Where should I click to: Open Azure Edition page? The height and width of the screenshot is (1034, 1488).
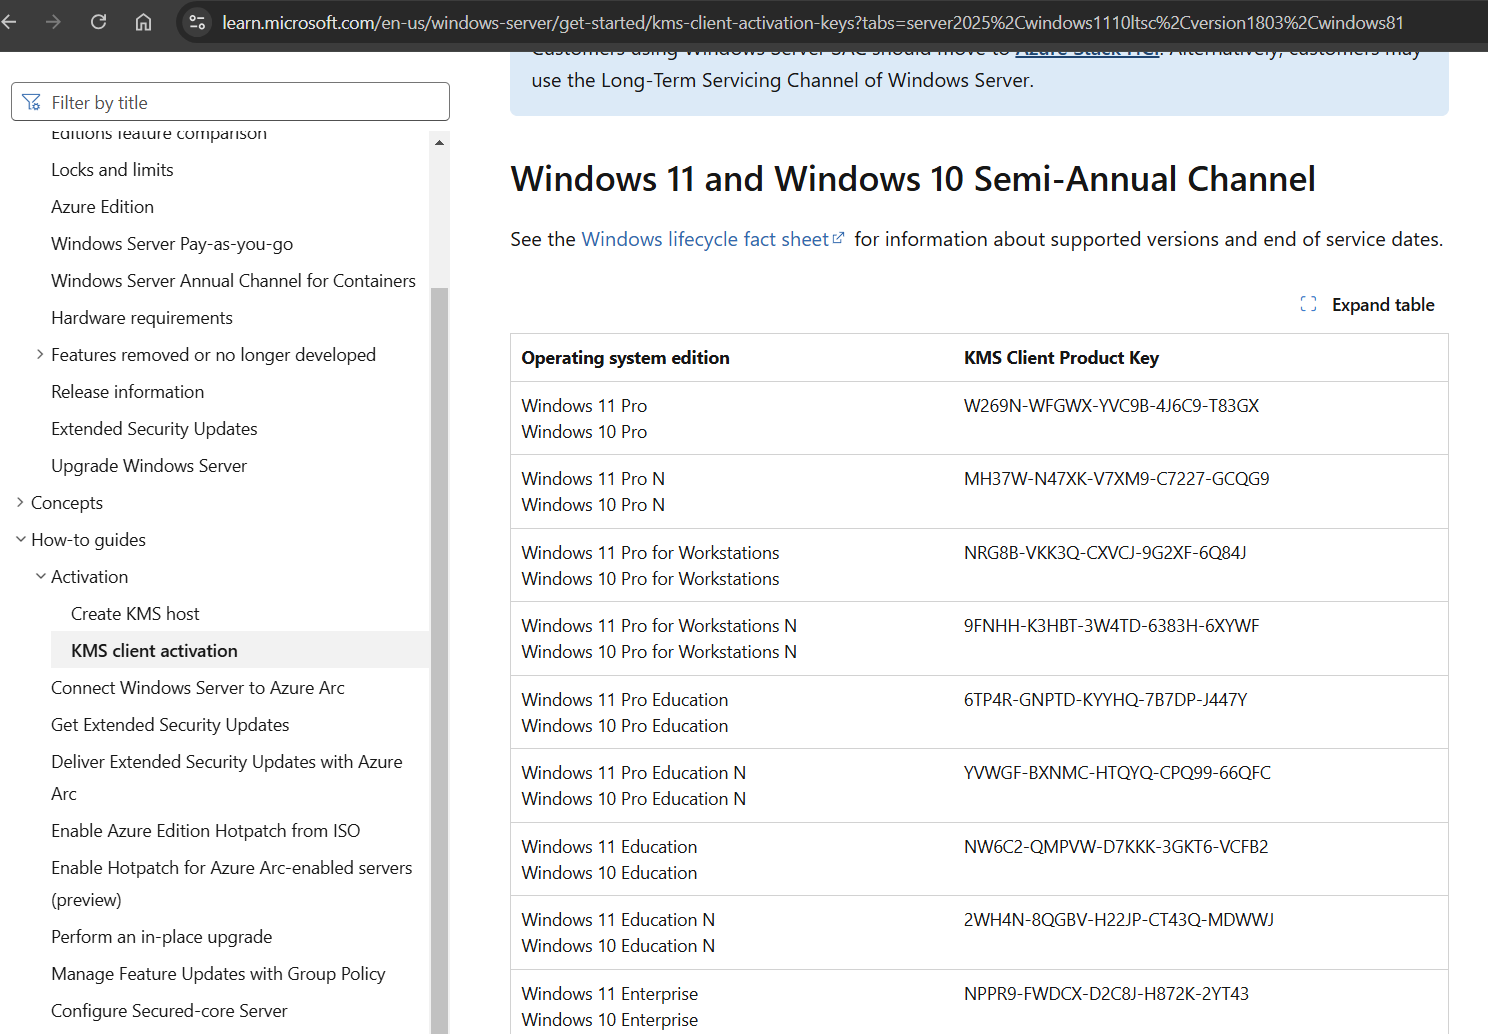[x=102, y=207]
